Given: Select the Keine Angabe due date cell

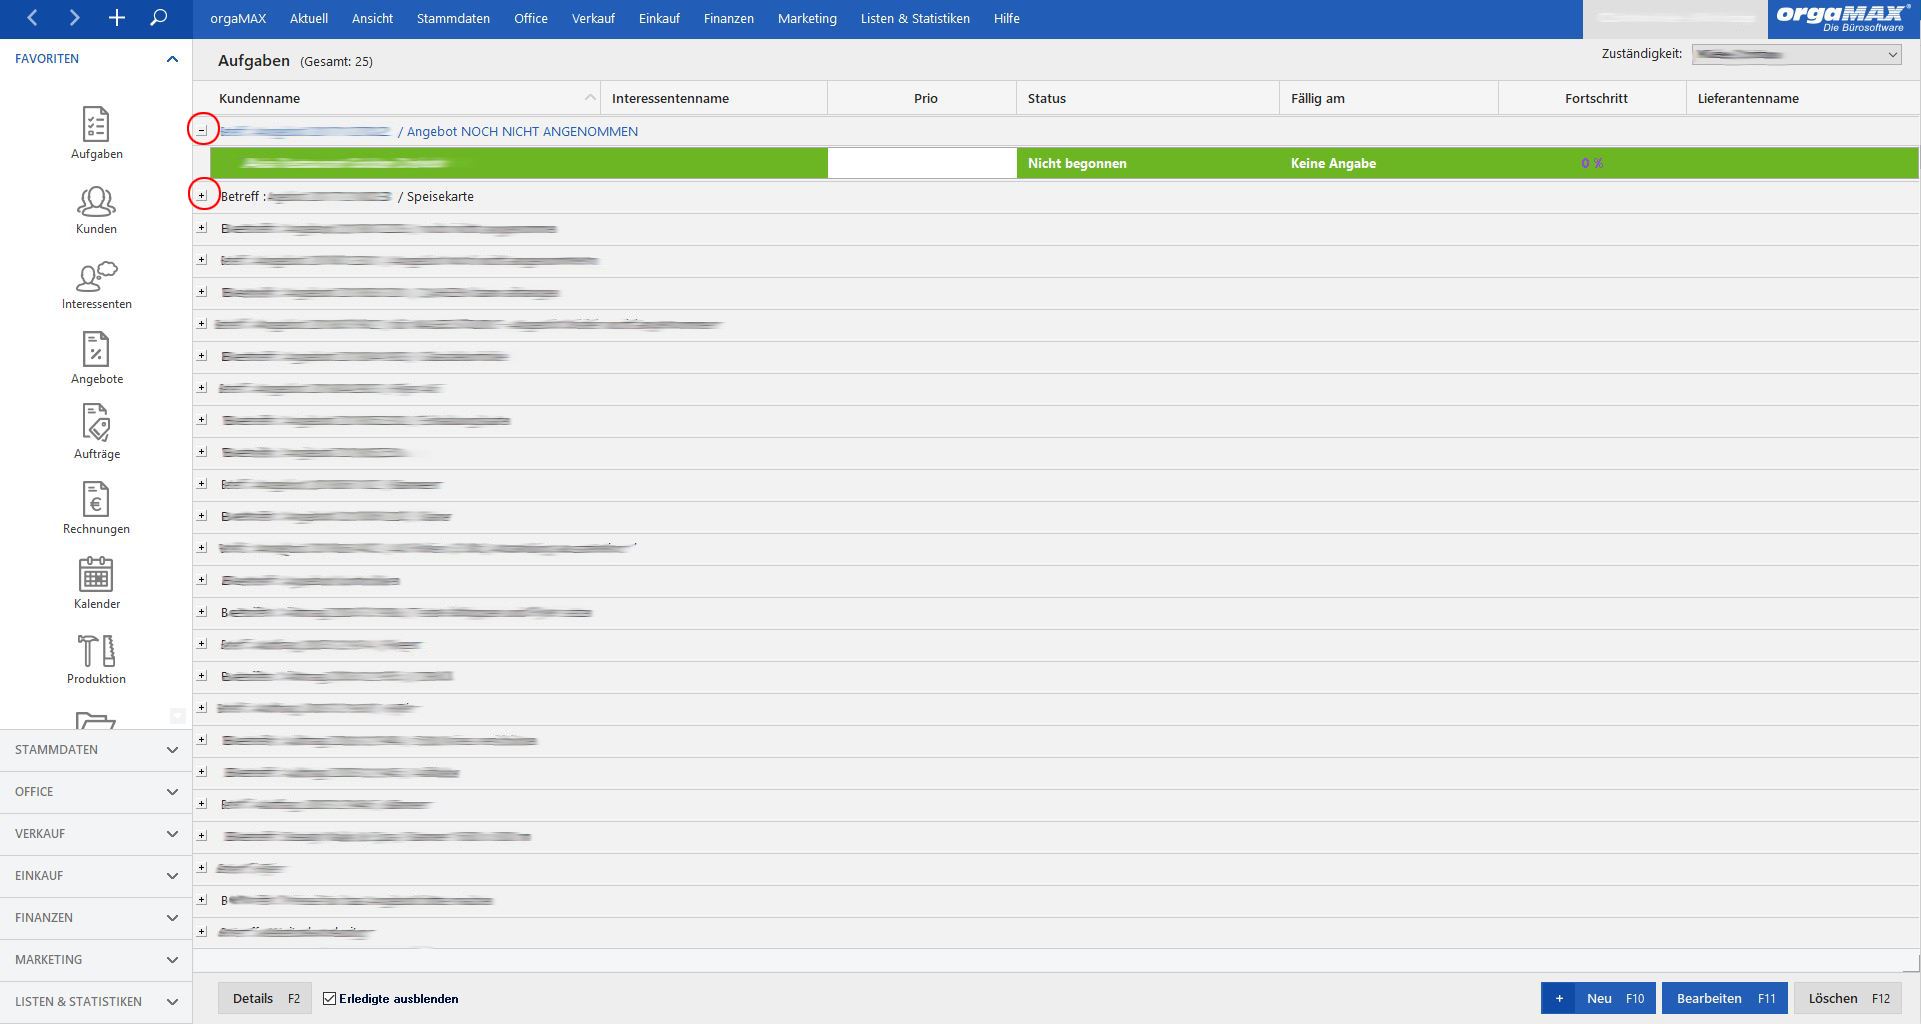Looking at the screenshot, I should [1389, 163].
